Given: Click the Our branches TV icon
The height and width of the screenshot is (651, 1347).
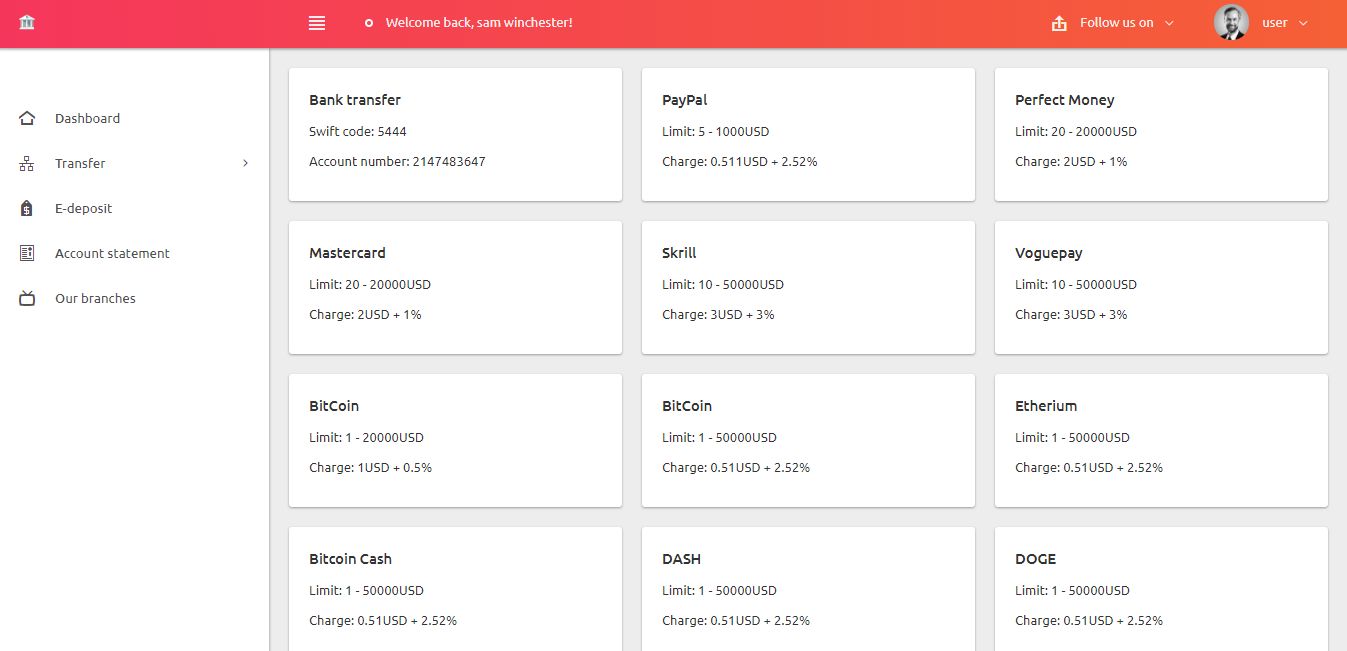Looking at the screenshot, I should (x=26, y=298).
